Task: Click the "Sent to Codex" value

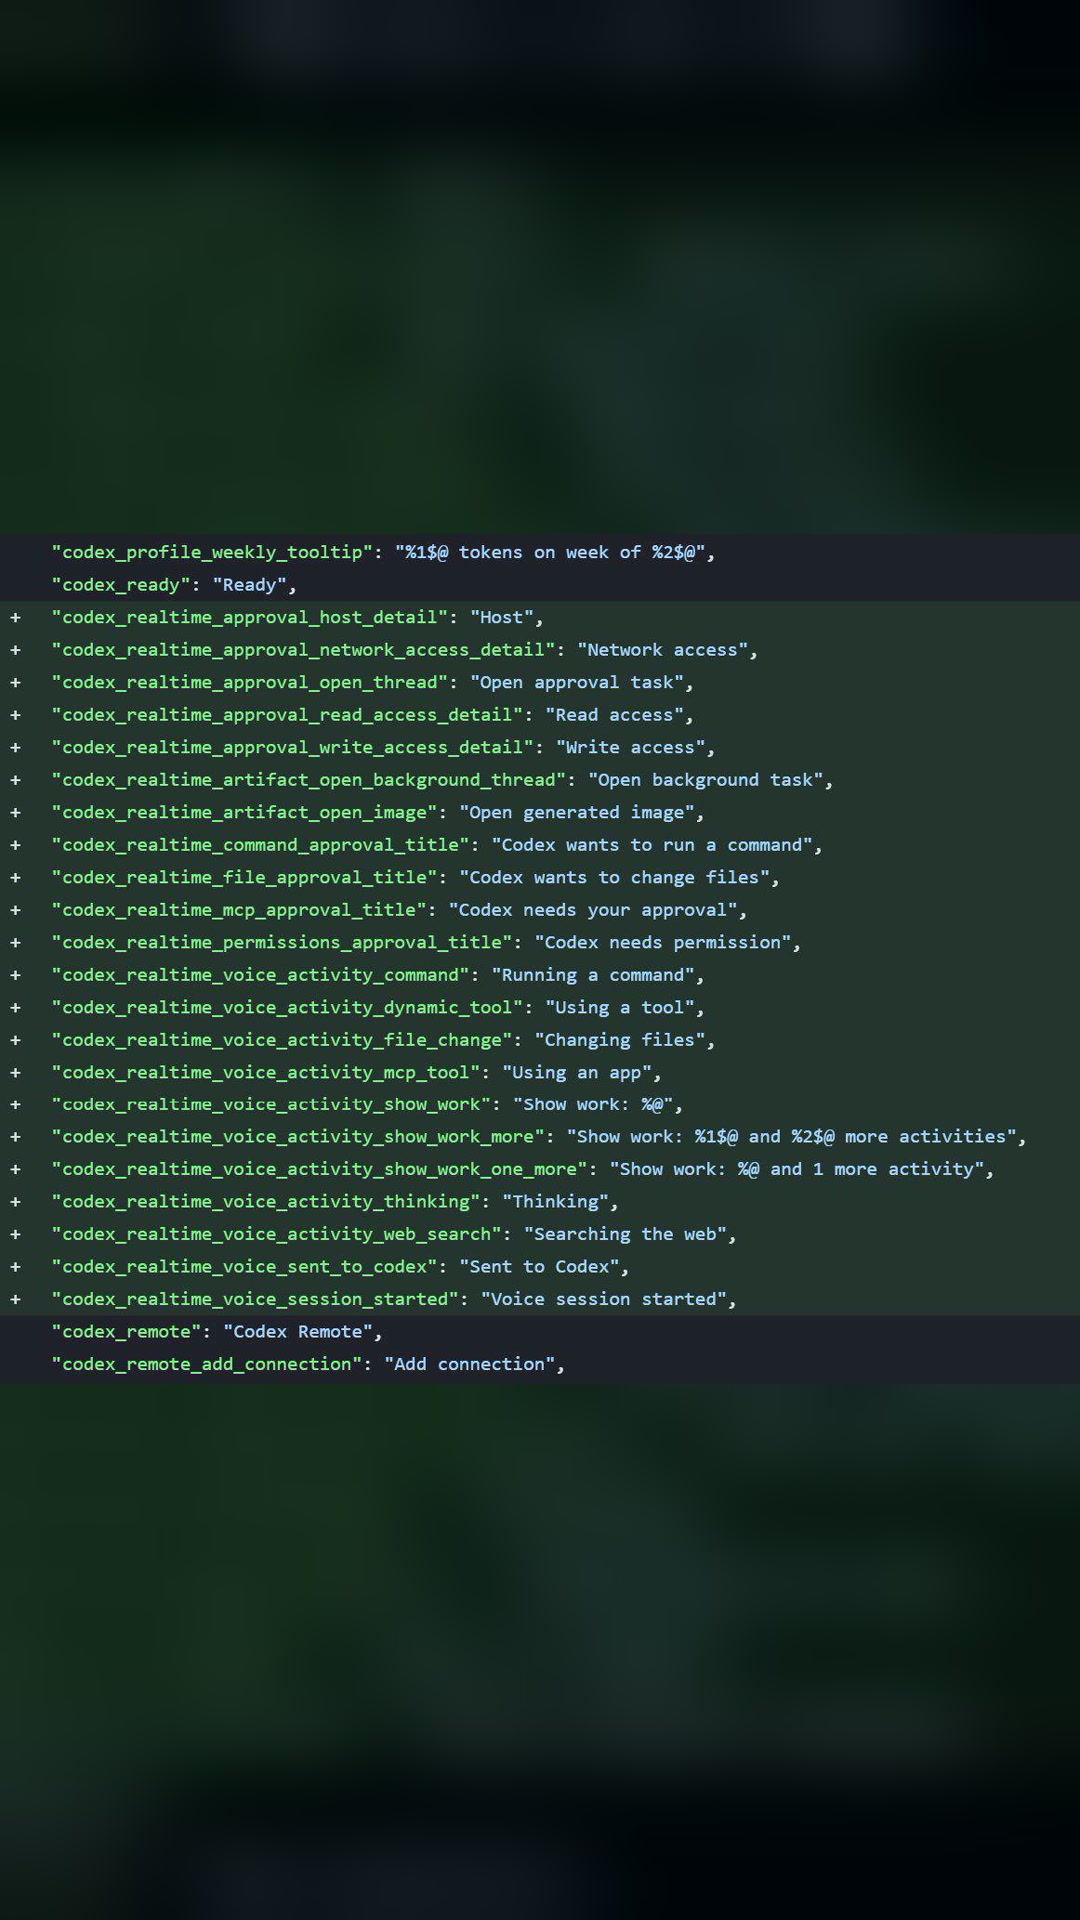Action: 539,1267
